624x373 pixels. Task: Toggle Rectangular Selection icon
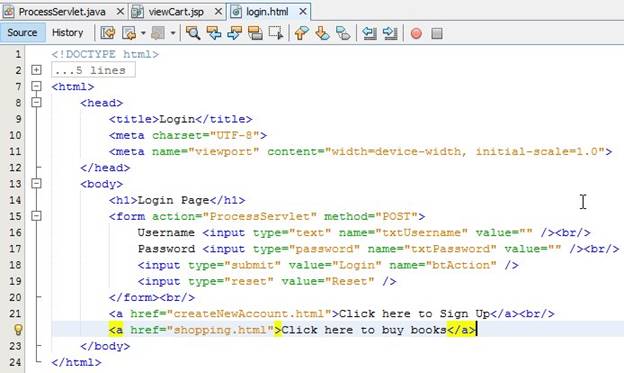[x=276, y=33]
